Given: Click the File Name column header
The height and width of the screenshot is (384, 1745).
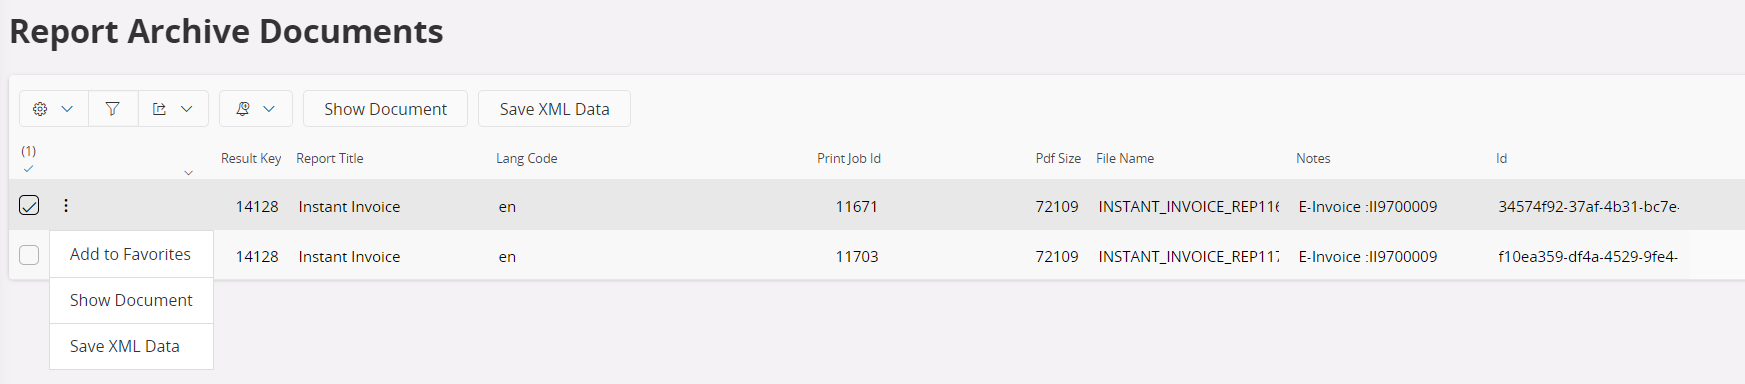Looking at the screenshot, I should [1125, 158].
